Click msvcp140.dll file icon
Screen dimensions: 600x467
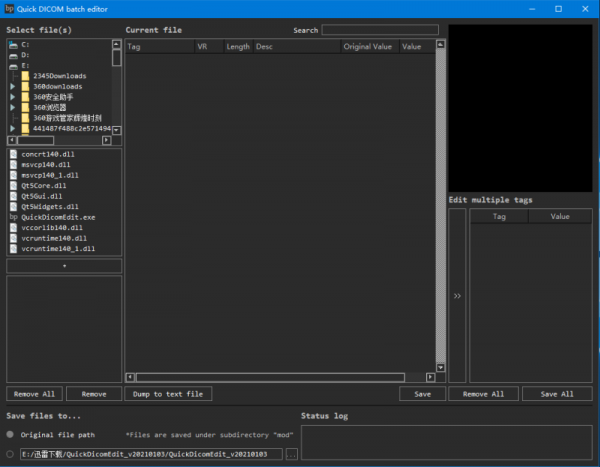13,165
